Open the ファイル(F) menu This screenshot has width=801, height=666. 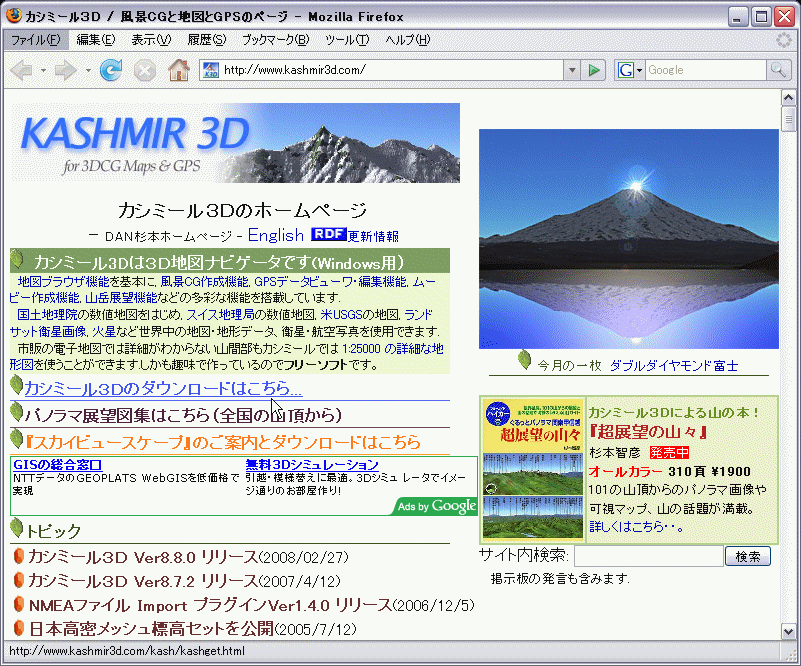point(36,40)
